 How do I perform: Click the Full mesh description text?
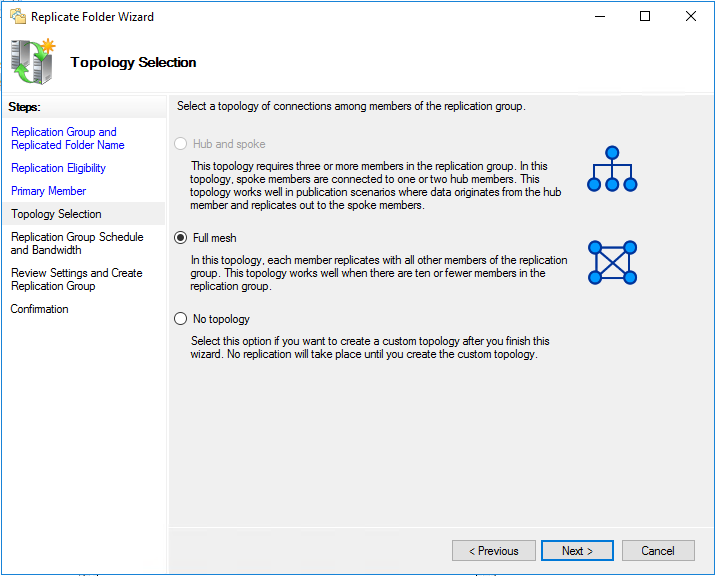click(378, 273)
